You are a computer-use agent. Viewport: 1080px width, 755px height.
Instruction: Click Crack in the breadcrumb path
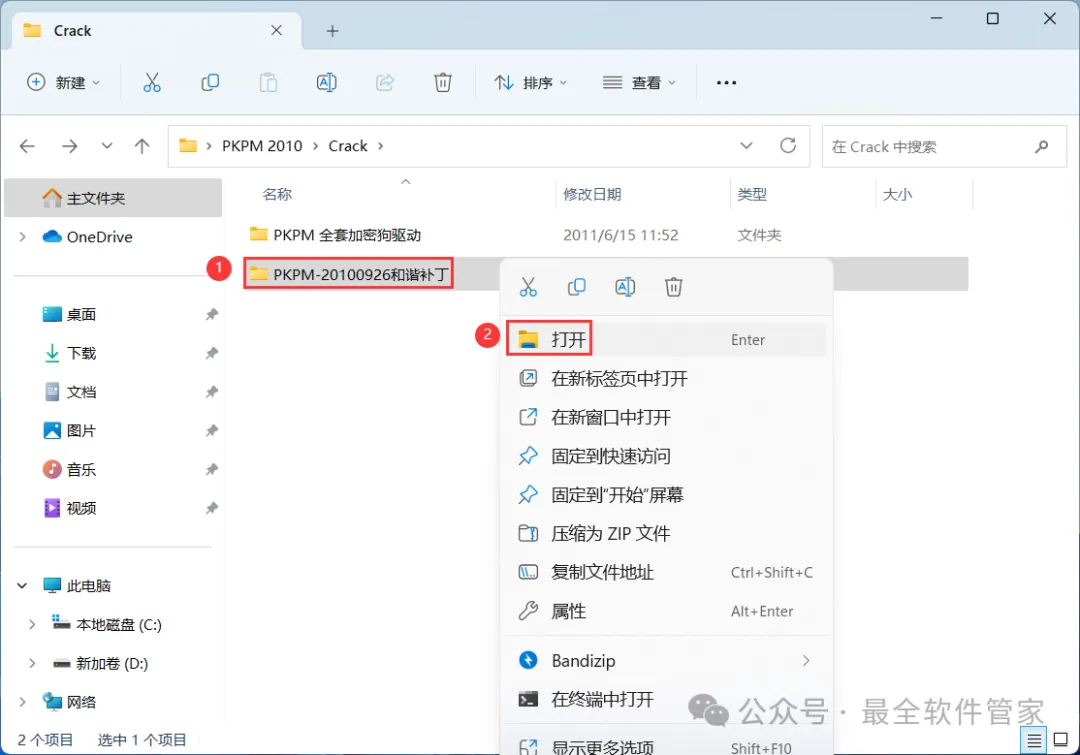point(348,146)
